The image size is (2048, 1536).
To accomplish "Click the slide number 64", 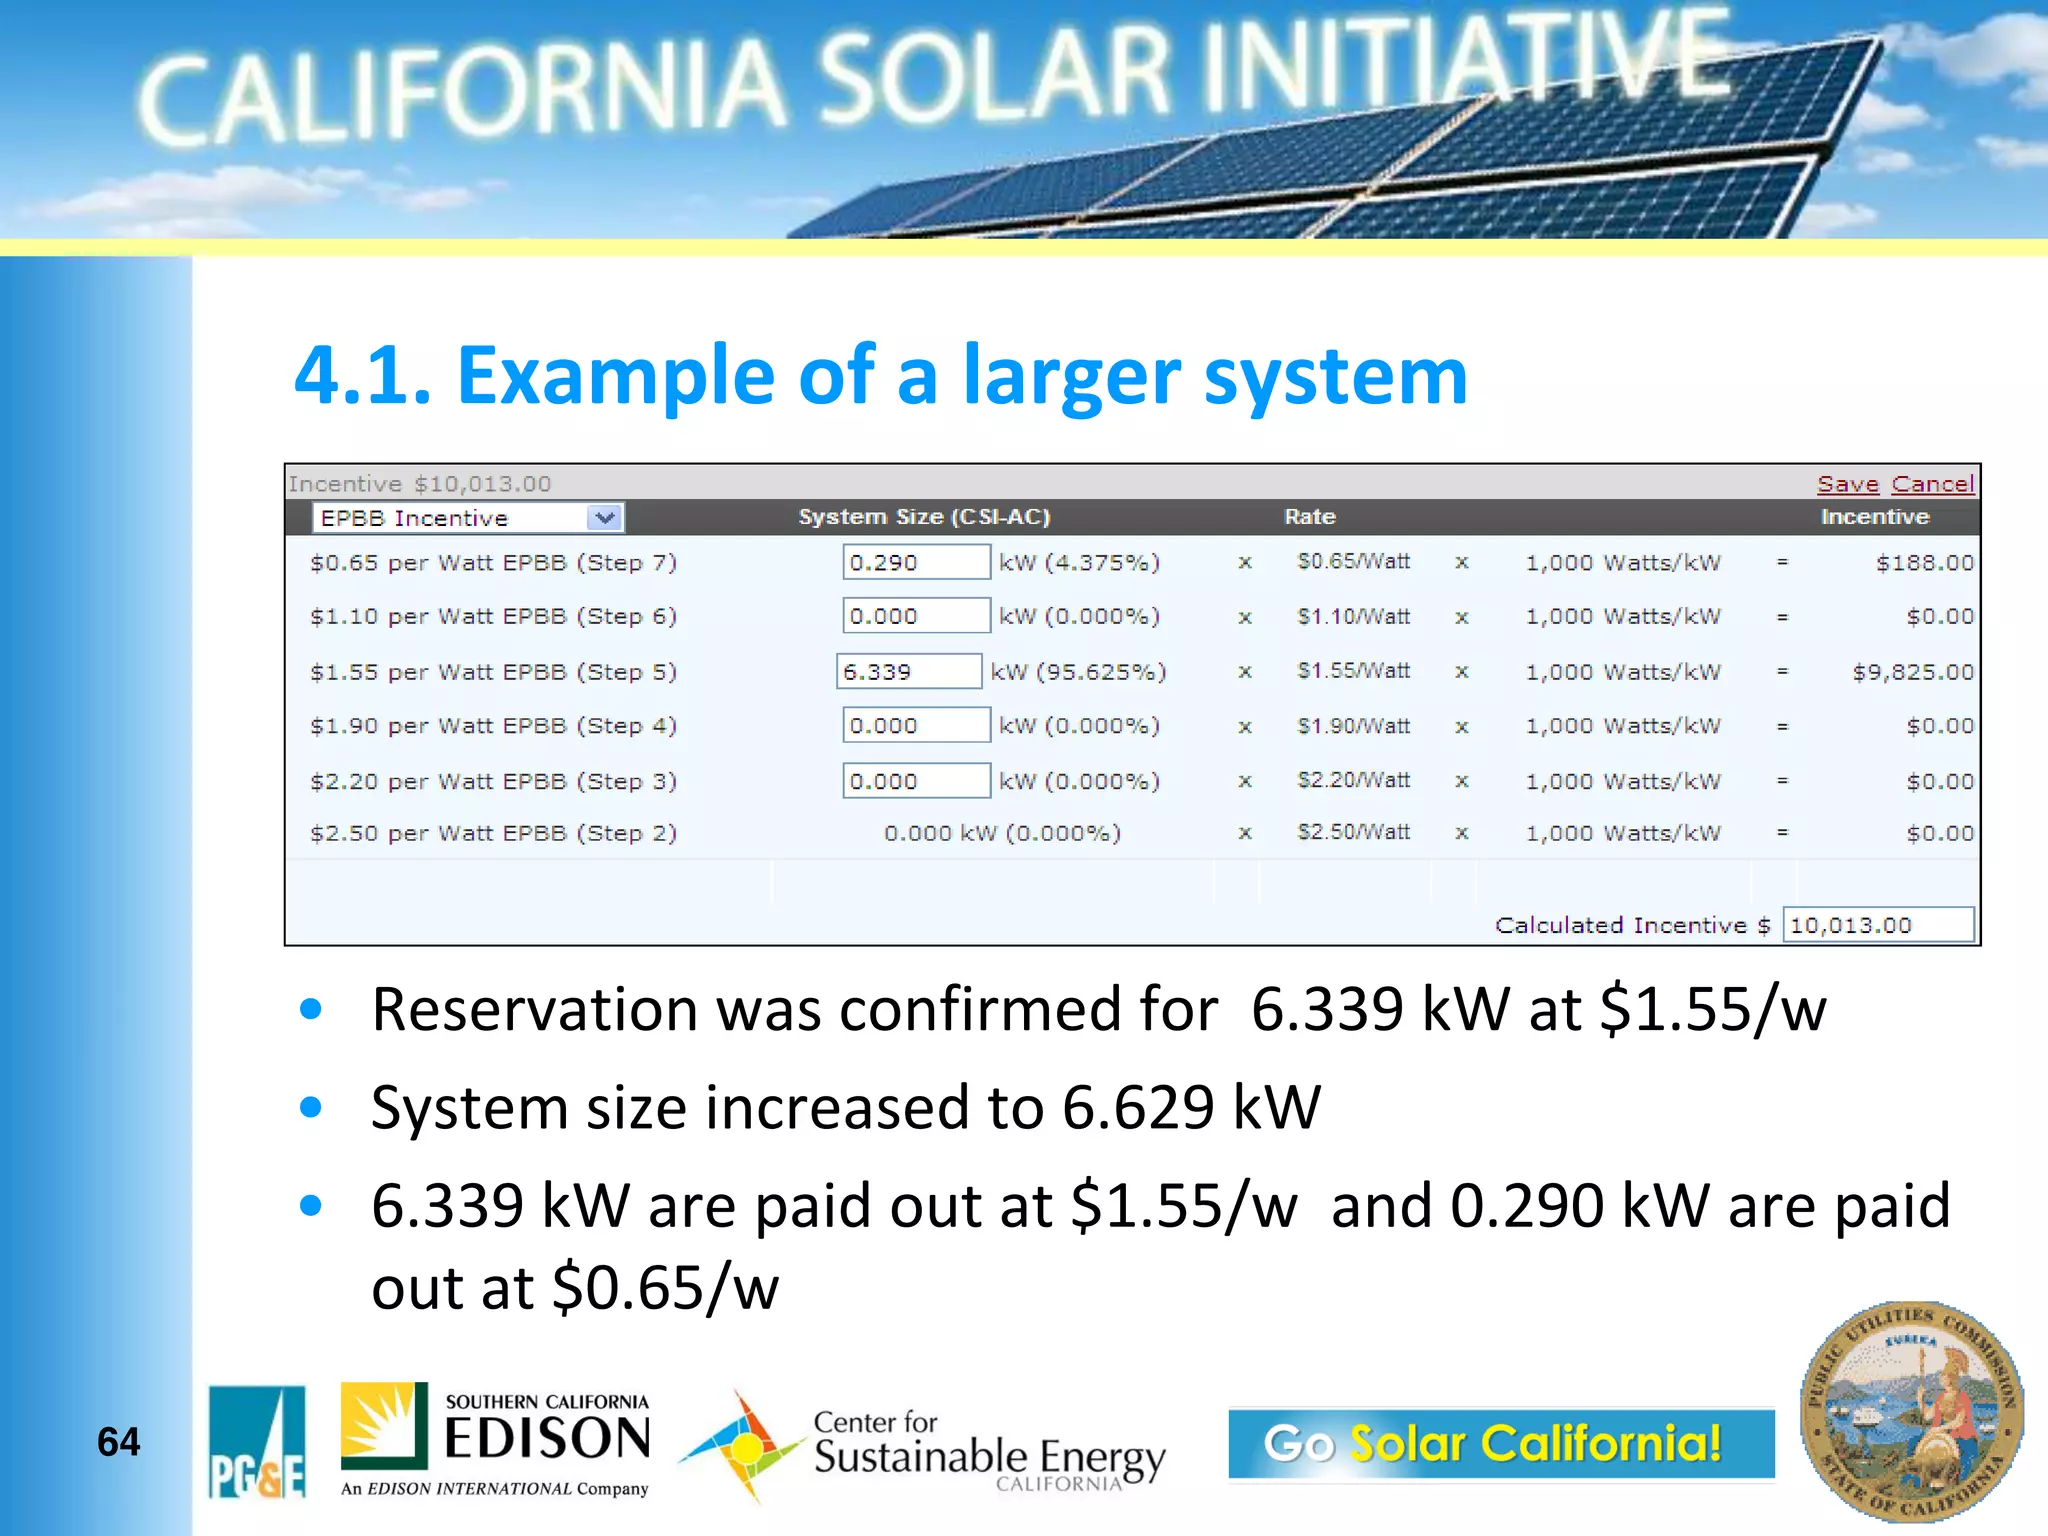I will click(x=118, y=1441).
